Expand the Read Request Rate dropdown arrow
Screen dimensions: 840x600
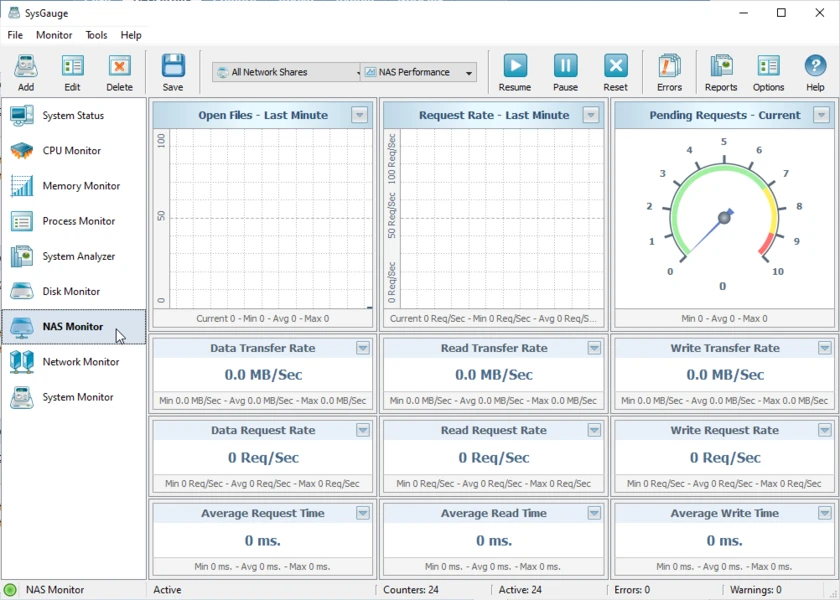[594, 430]
